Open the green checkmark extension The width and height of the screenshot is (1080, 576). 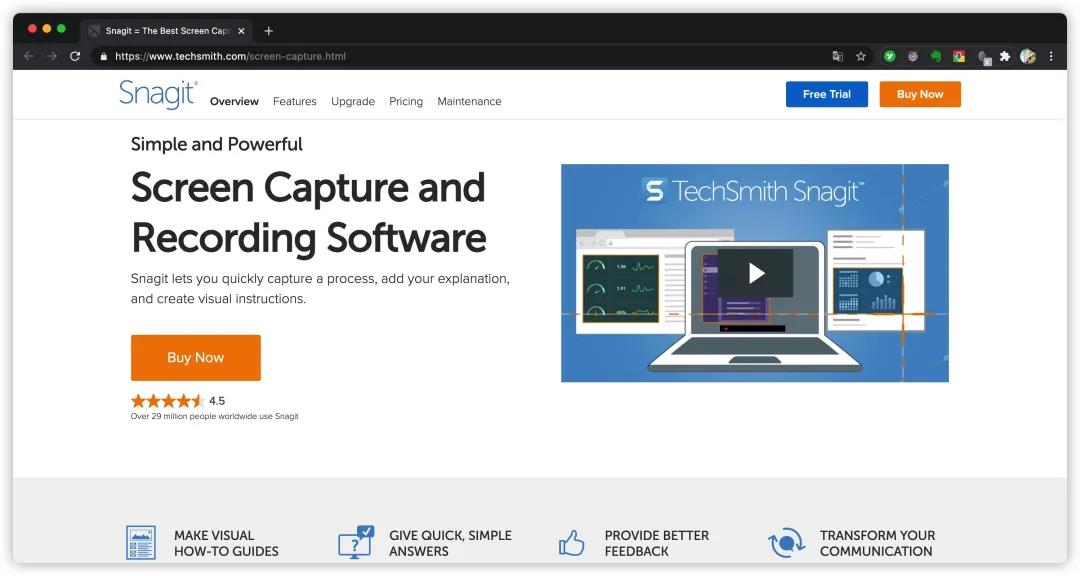890,56
